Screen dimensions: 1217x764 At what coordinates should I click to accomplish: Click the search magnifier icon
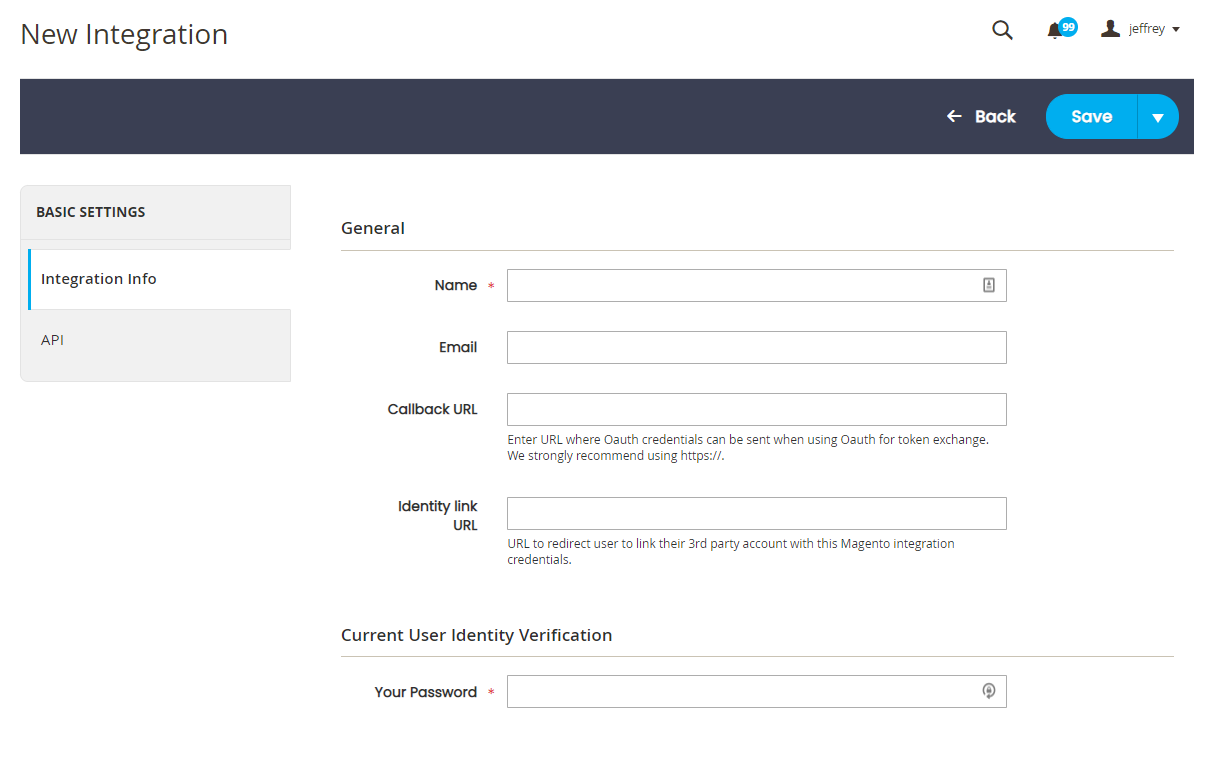coord(1002,30)
